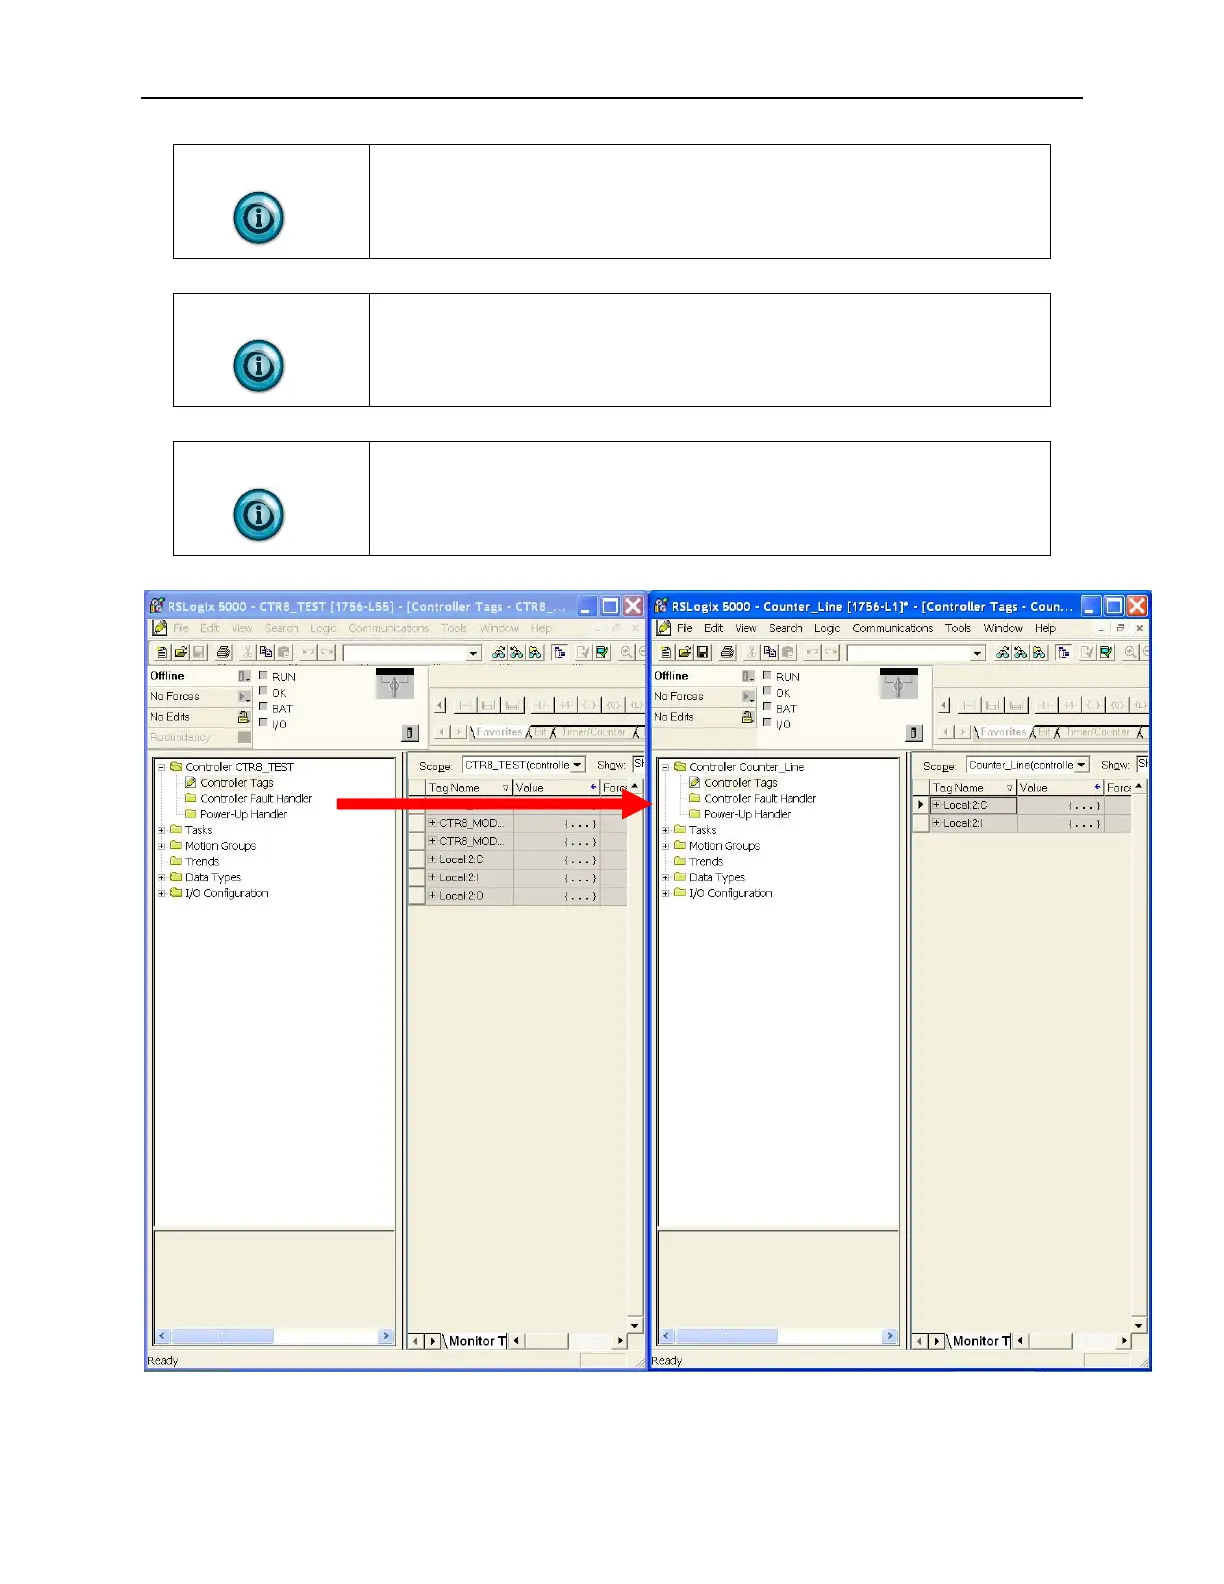This screenshot has height=1584, width=1224.
Task: Select Controller Fault Handler in Counter_Line tree
Action: coord(760,798)
